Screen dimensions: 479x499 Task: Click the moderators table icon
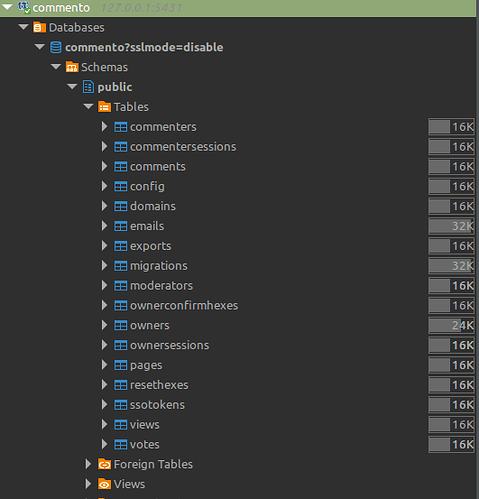pos(121,286)
